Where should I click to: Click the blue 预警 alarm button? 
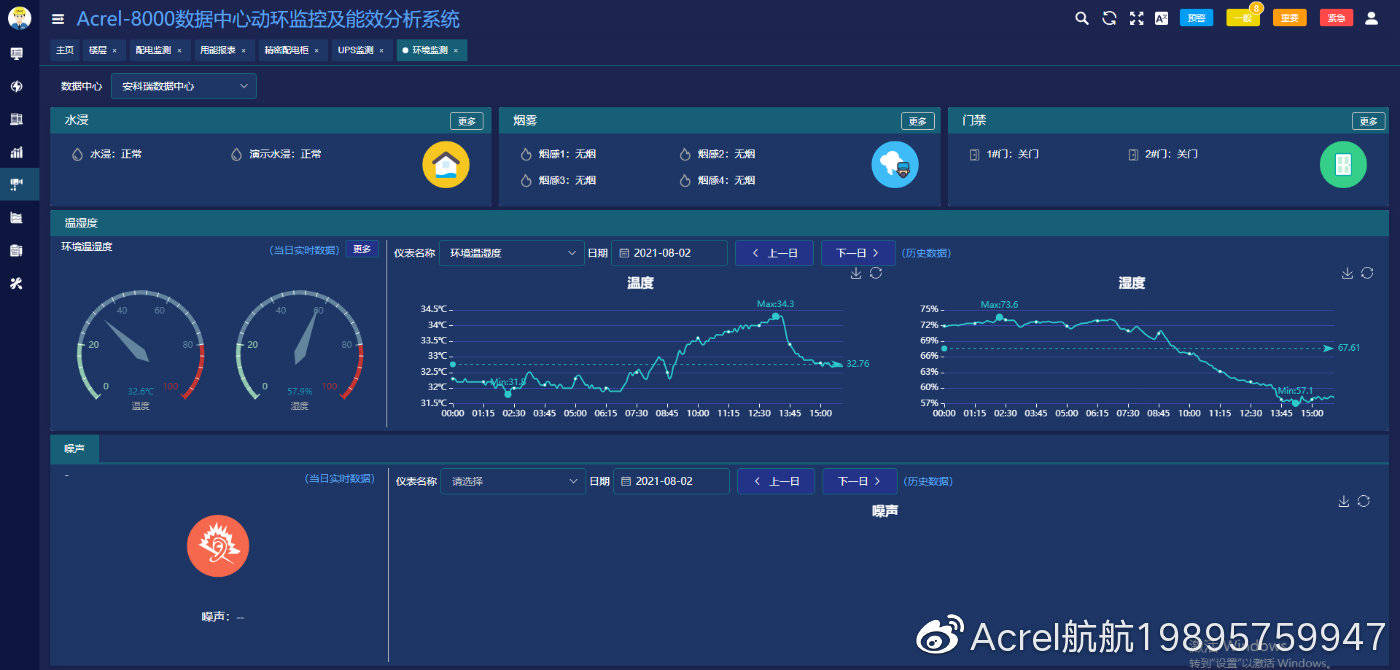[x=1196, y=18]
